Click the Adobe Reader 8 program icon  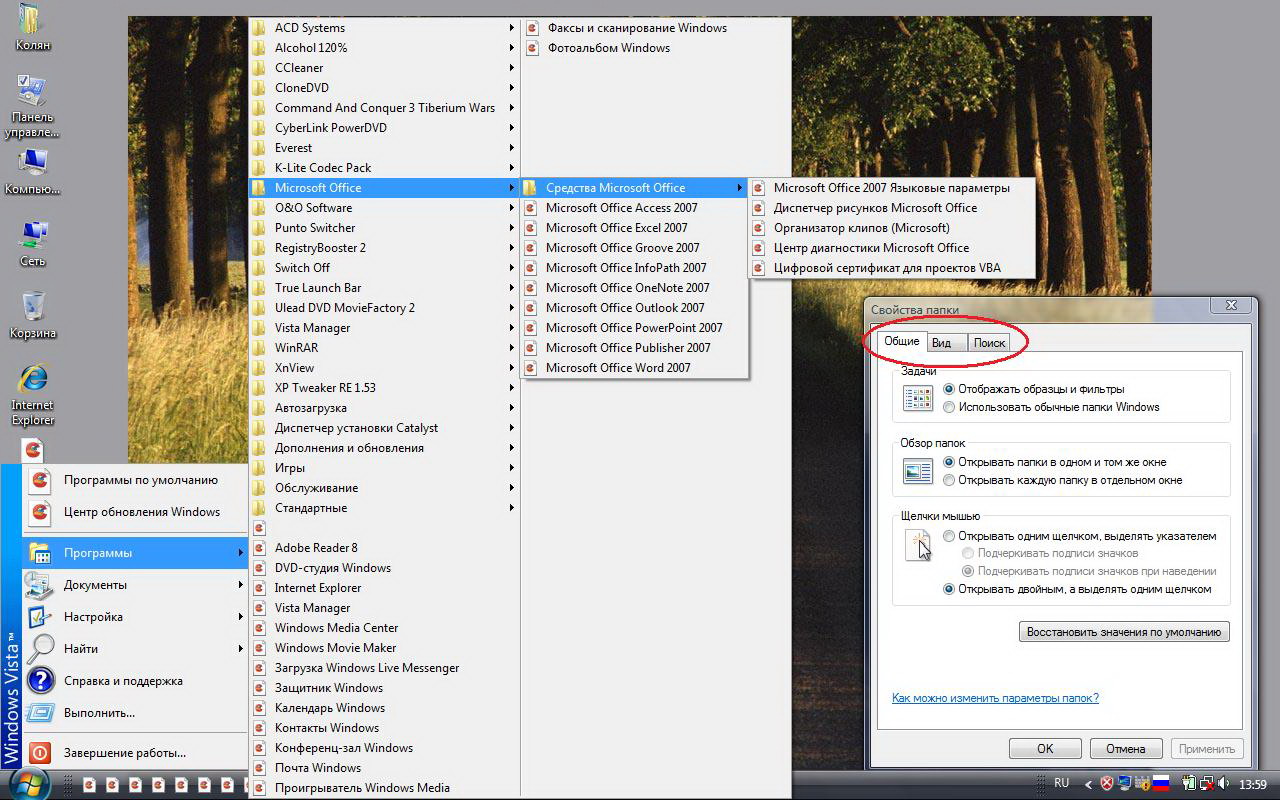260,548
